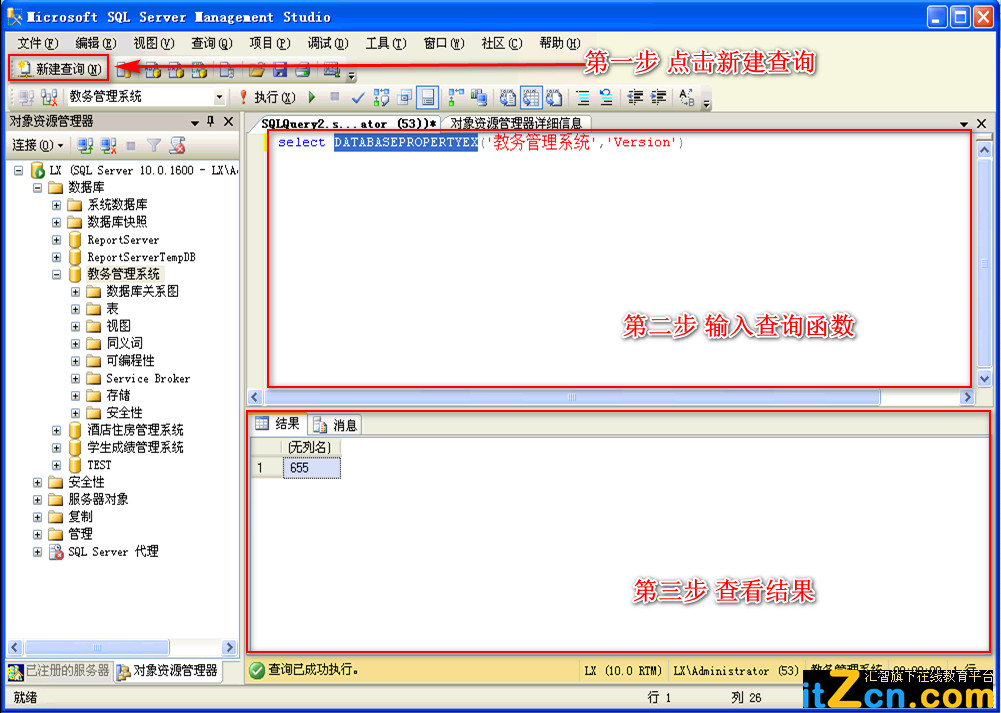The image size is (1001, 713).
Task: Comment out the selected lines
Action: 582,97
